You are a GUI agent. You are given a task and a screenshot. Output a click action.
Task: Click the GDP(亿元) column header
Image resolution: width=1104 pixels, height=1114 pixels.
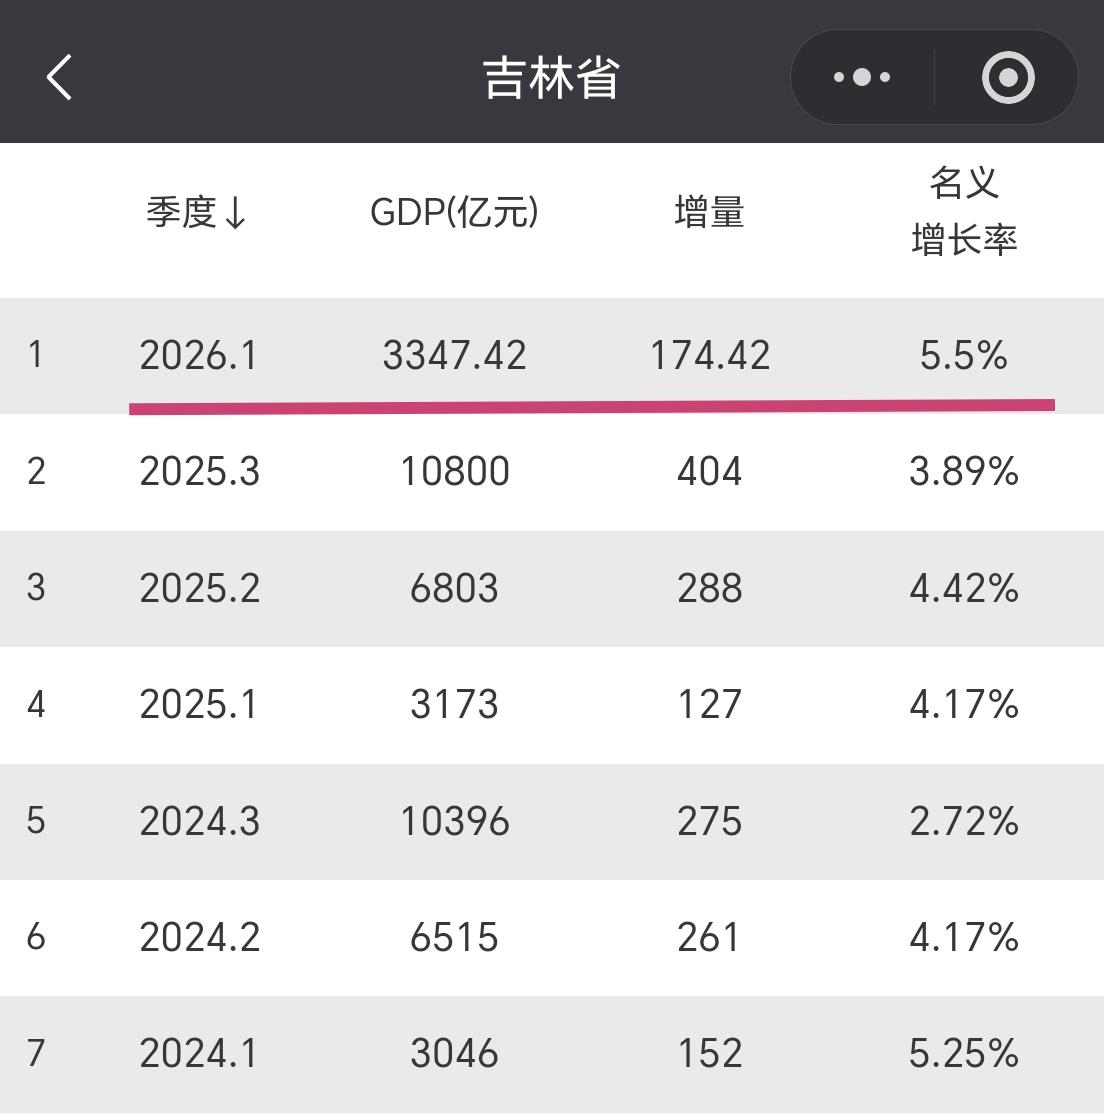coord(455,211)
